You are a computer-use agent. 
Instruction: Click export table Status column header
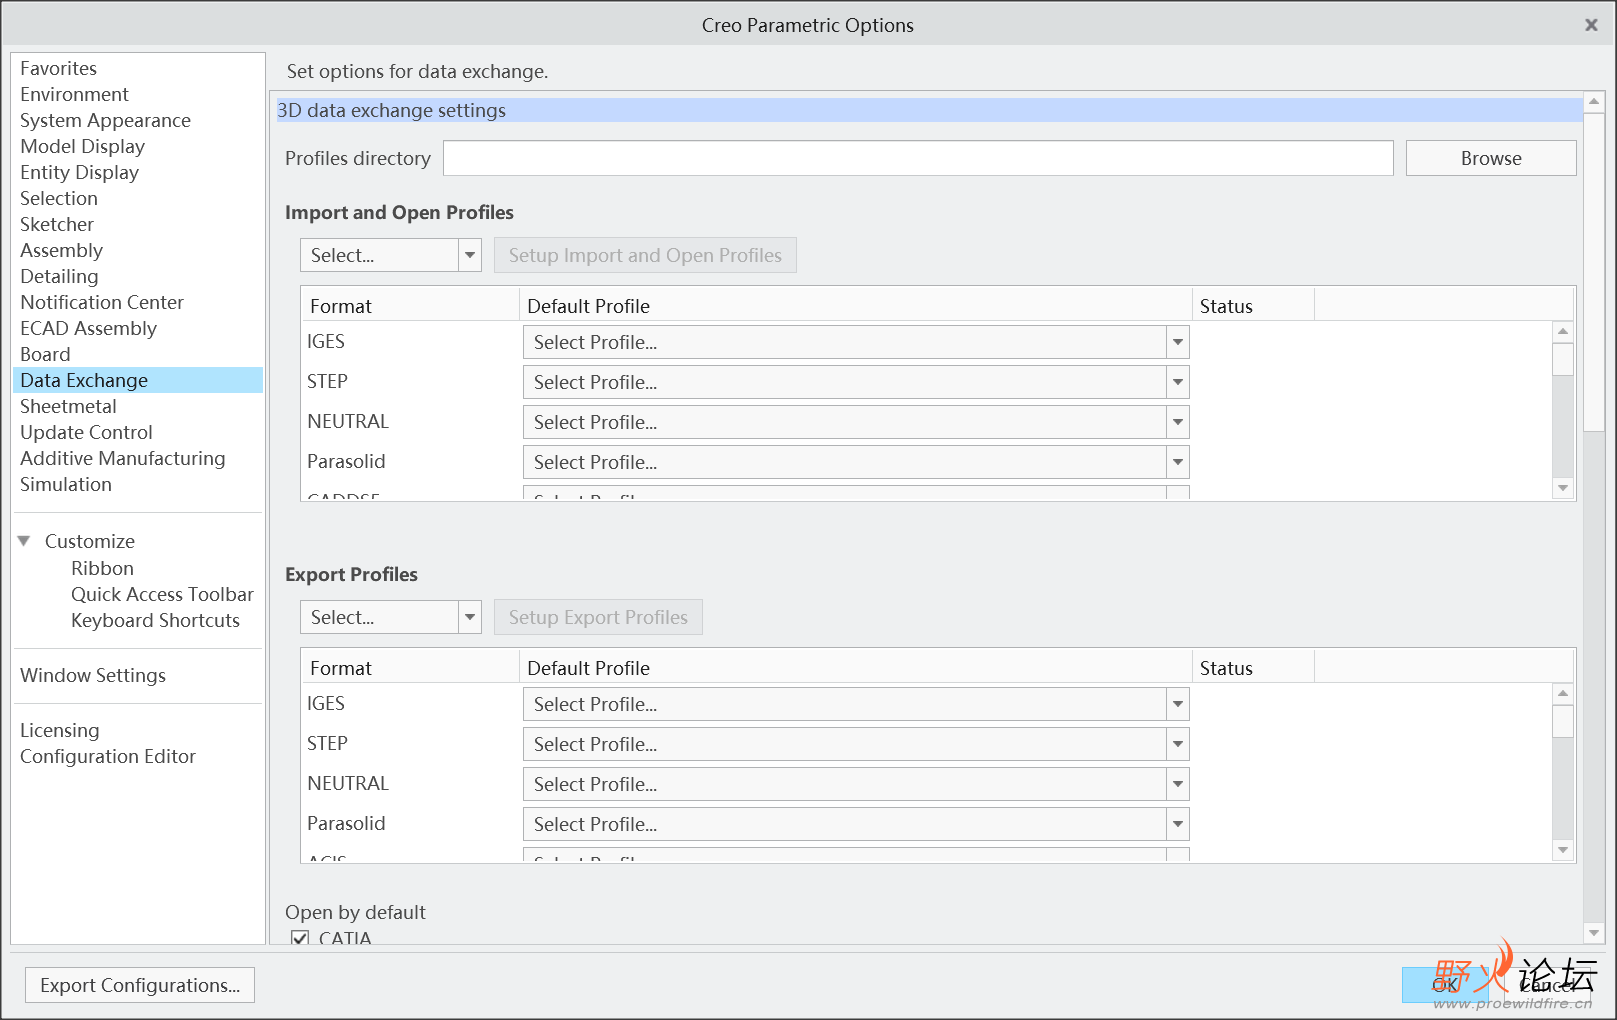(x=1253, y=668)
